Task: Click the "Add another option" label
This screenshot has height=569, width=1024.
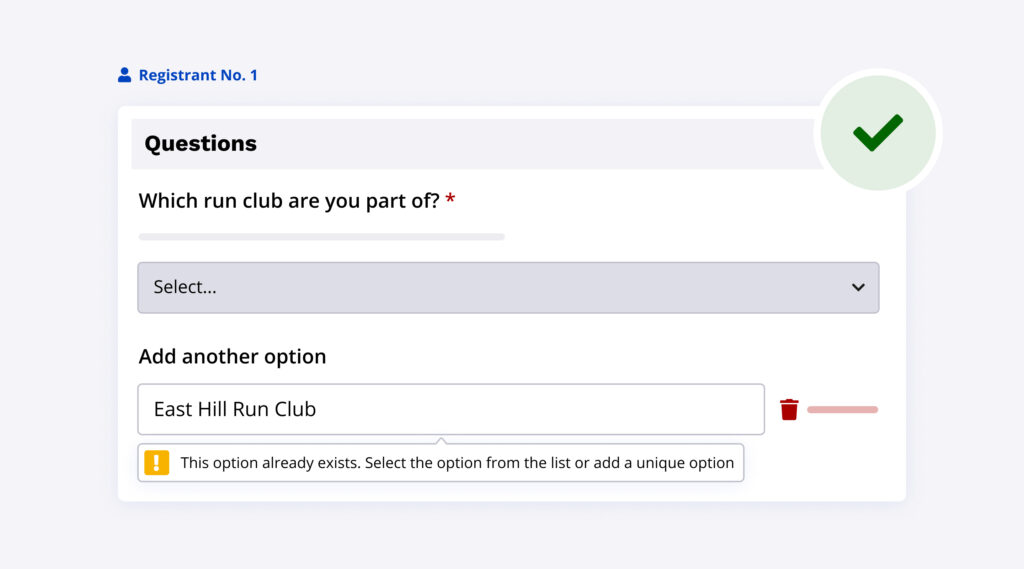Action: click(232, 357)
